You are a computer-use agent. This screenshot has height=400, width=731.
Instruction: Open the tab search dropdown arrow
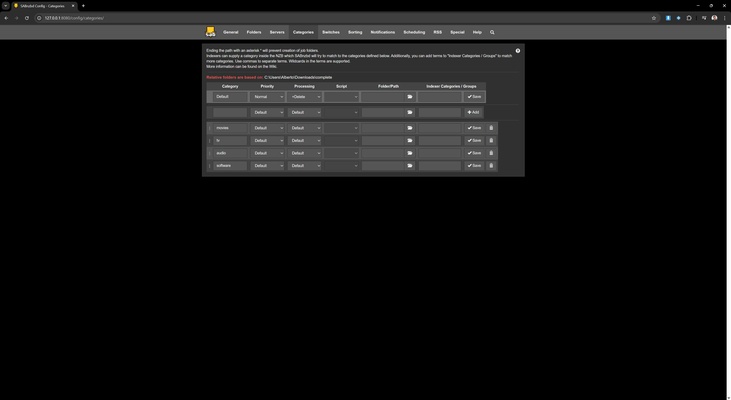point(6,6)
